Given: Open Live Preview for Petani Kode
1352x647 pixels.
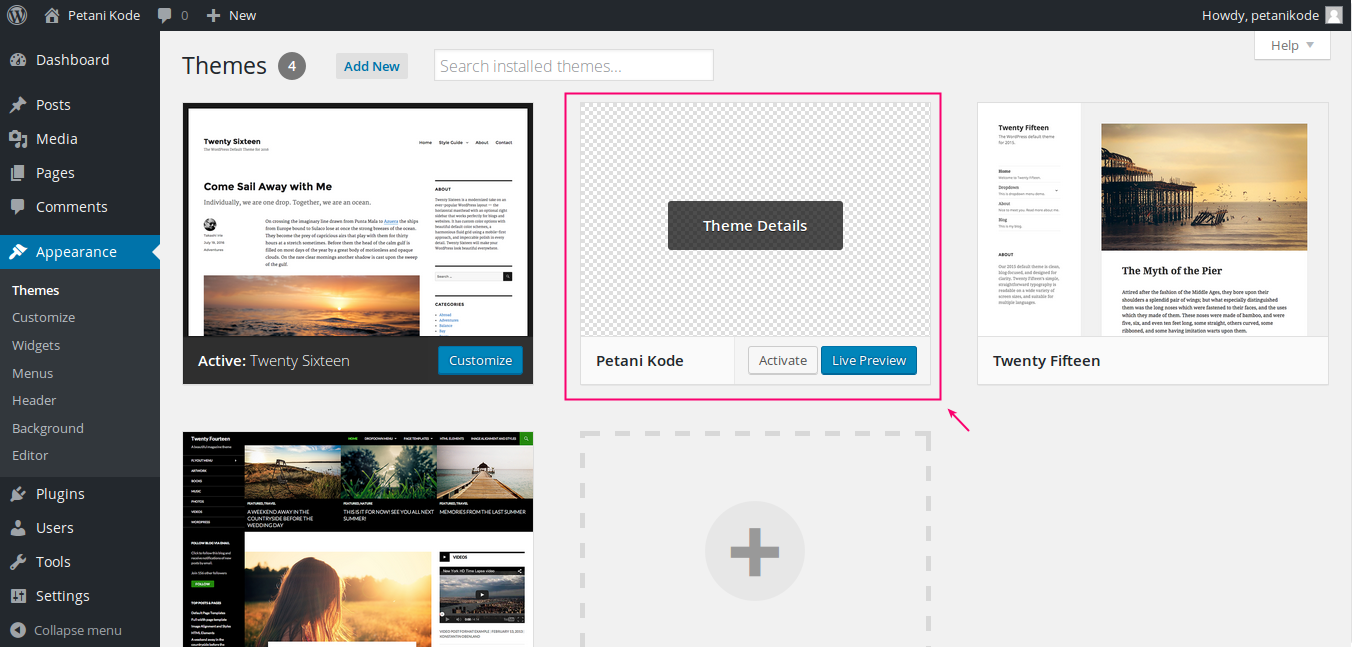Looking at the screenshot, I should [x=869, y=360].
